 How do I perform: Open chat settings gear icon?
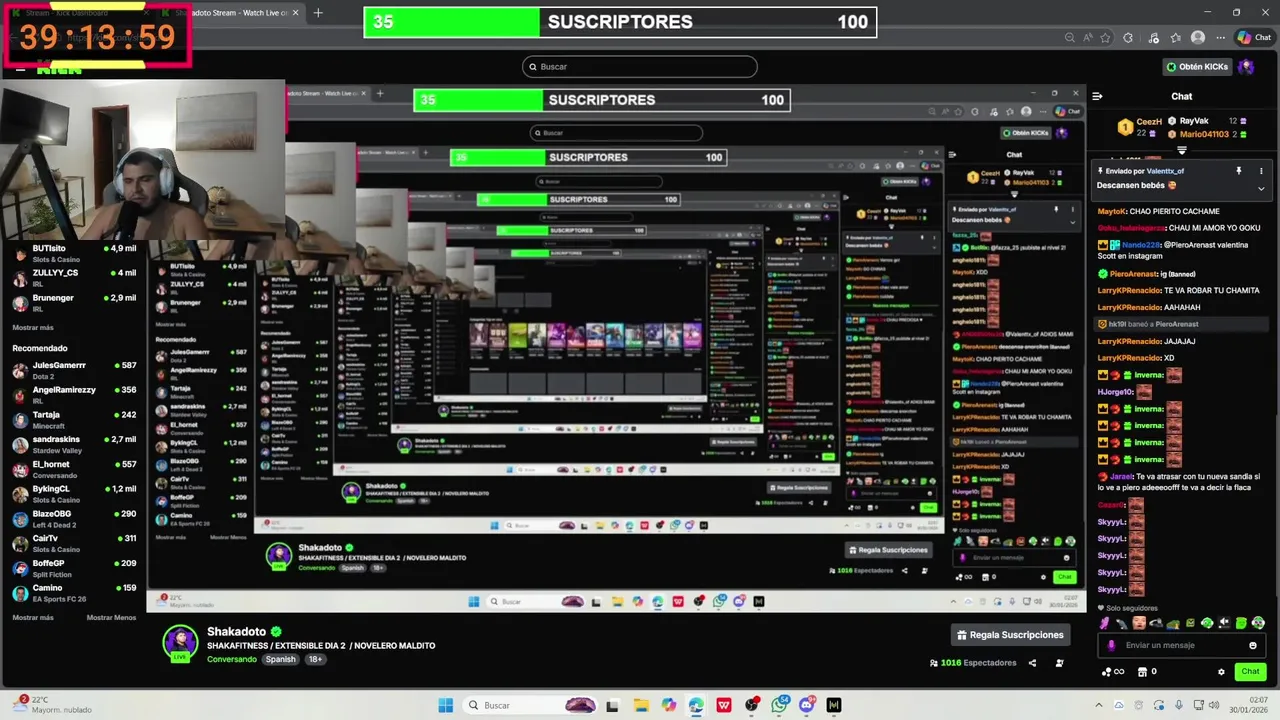pyautogui.click(x=1221, y=672)
